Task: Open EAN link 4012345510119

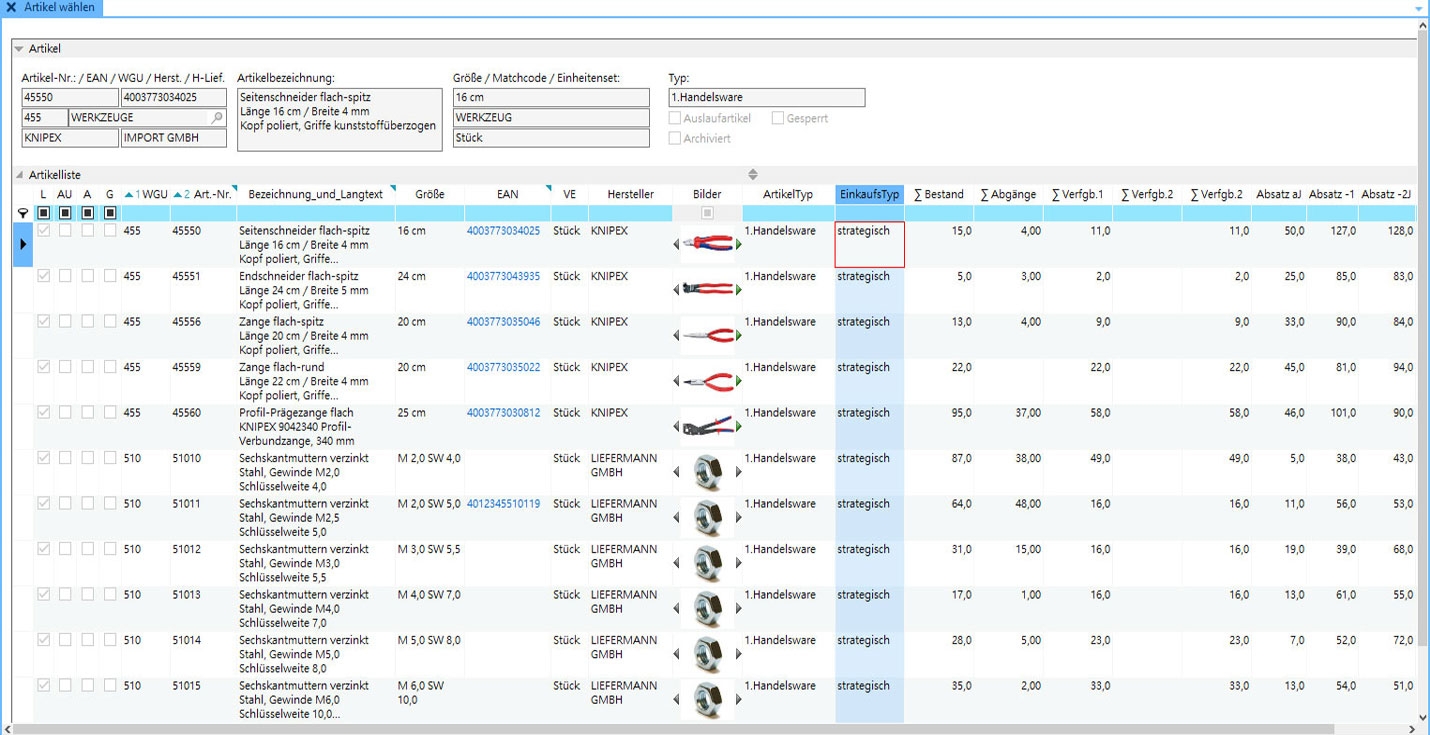Action: 503,504
